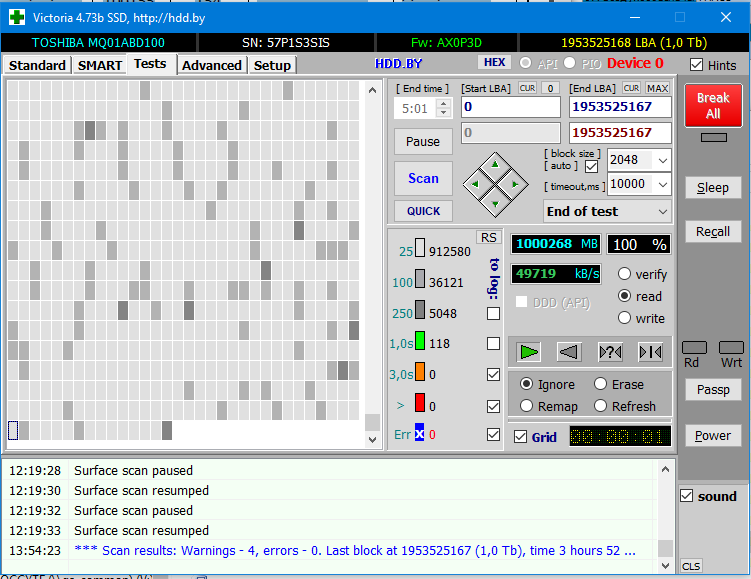Click the green cross Victoria app icon
Screen dimensions: 751x579
tap(17, 18)
